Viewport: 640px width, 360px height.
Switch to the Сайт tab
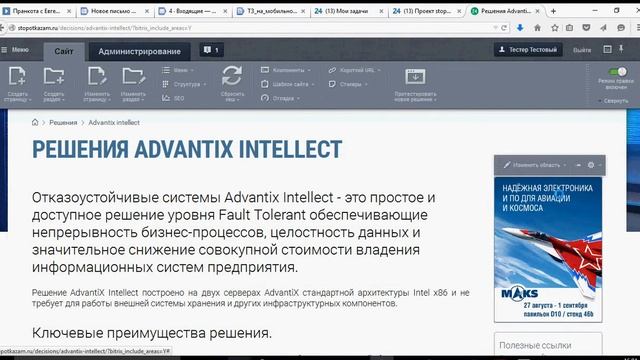coord(64,51)
